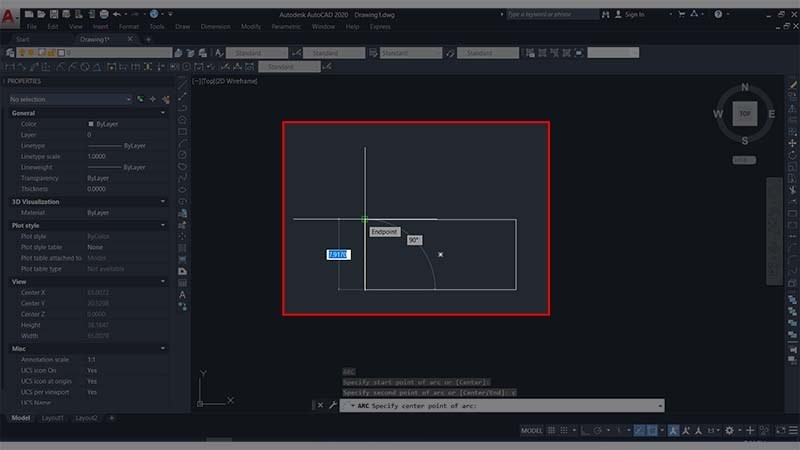Screen dimensions: 800x450
Task: Click the Customization menu icon in status bar
Action: coord(790,430)
